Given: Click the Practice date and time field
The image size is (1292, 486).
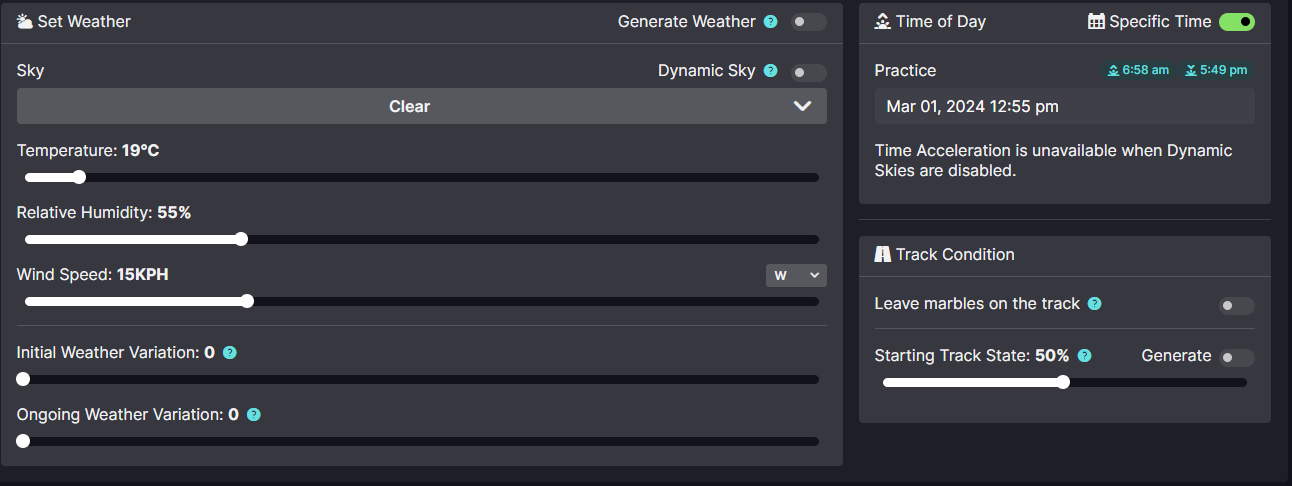Looking at the screenshot, I should pos(1064,106).
